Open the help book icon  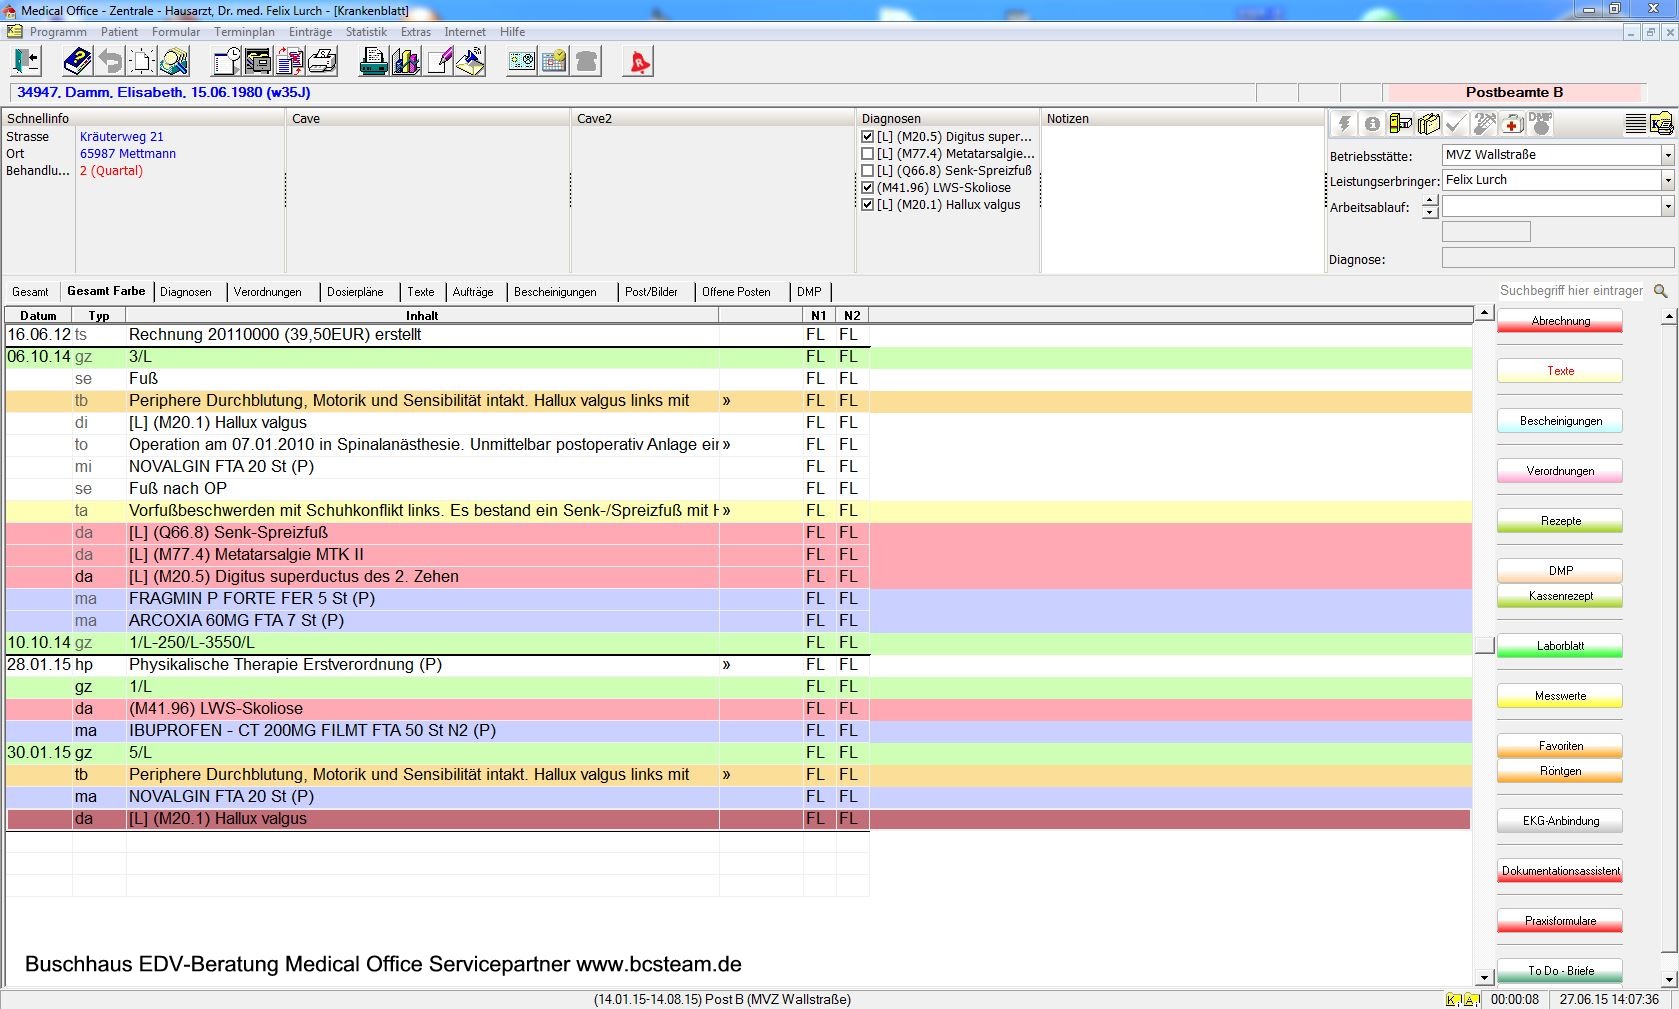pos(77,62)
